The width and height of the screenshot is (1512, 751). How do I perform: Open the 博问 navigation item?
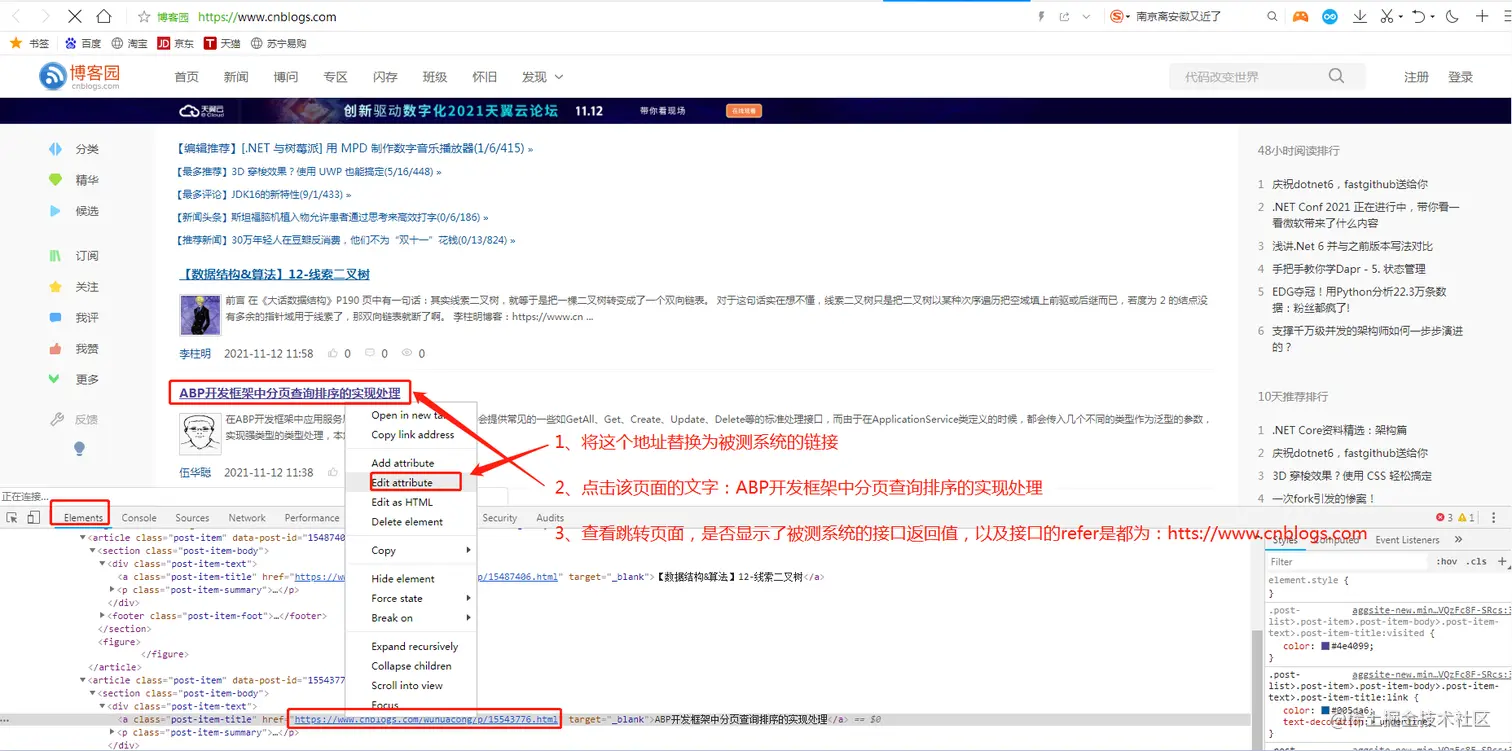[286, 77]
